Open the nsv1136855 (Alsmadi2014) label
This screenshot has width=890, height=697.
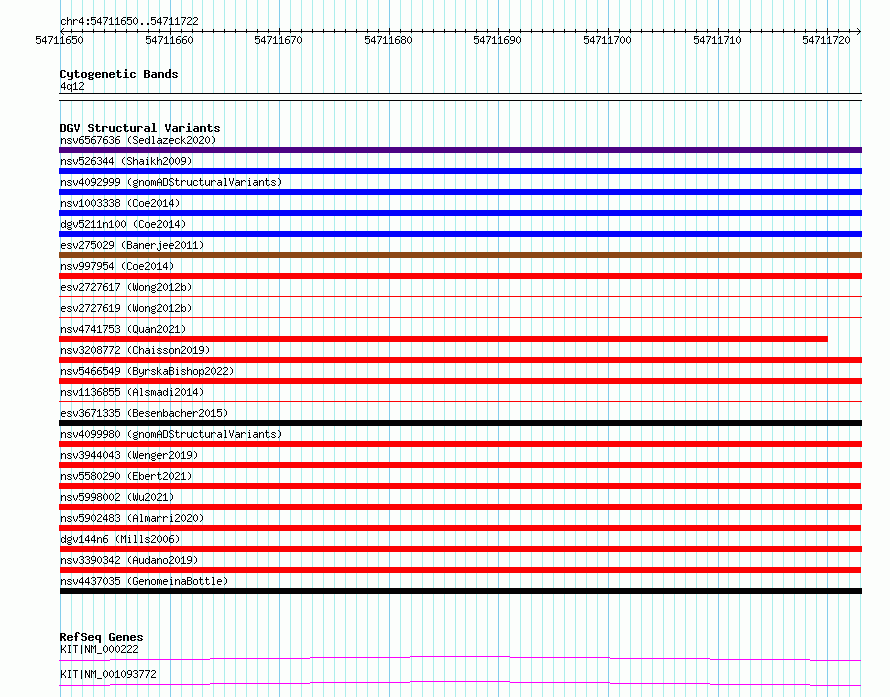[132, 392]
